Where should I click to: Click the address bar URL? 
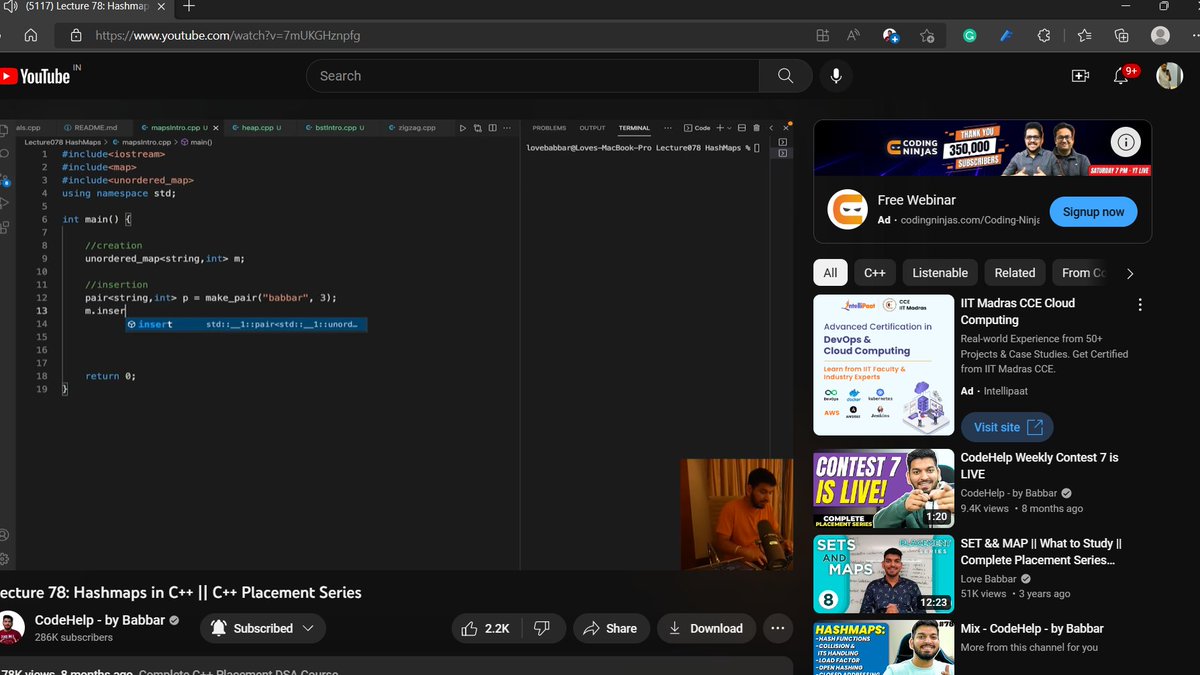(x=228, y=35)
